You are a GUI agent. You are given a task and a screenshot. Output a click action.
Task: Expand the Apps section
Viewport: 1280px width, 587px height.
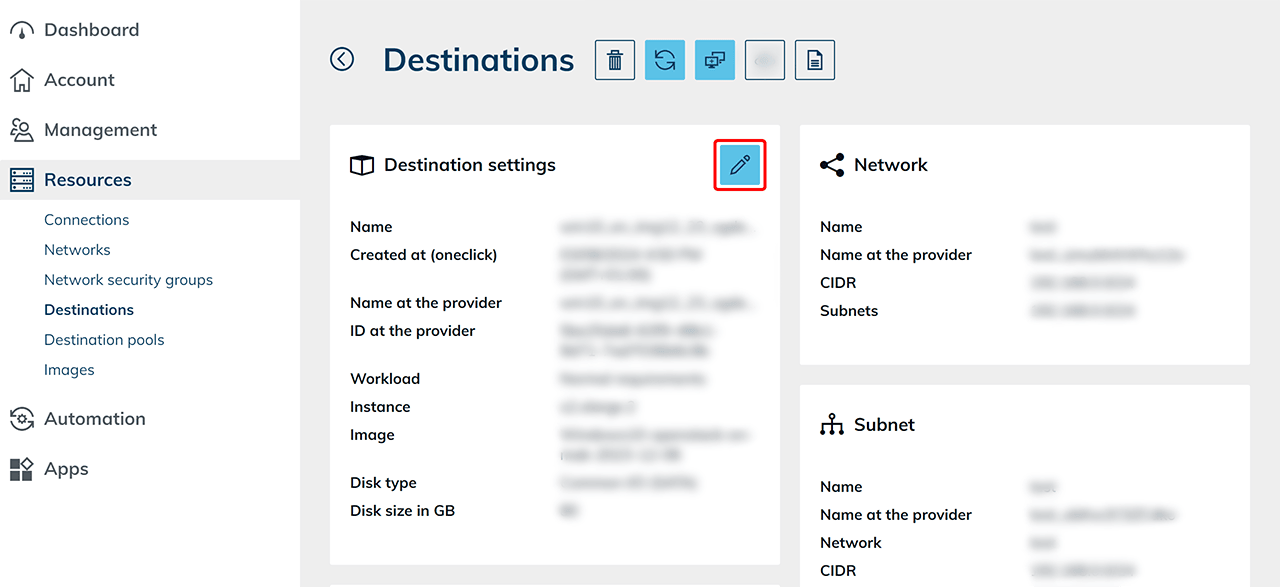coord(66,469)
